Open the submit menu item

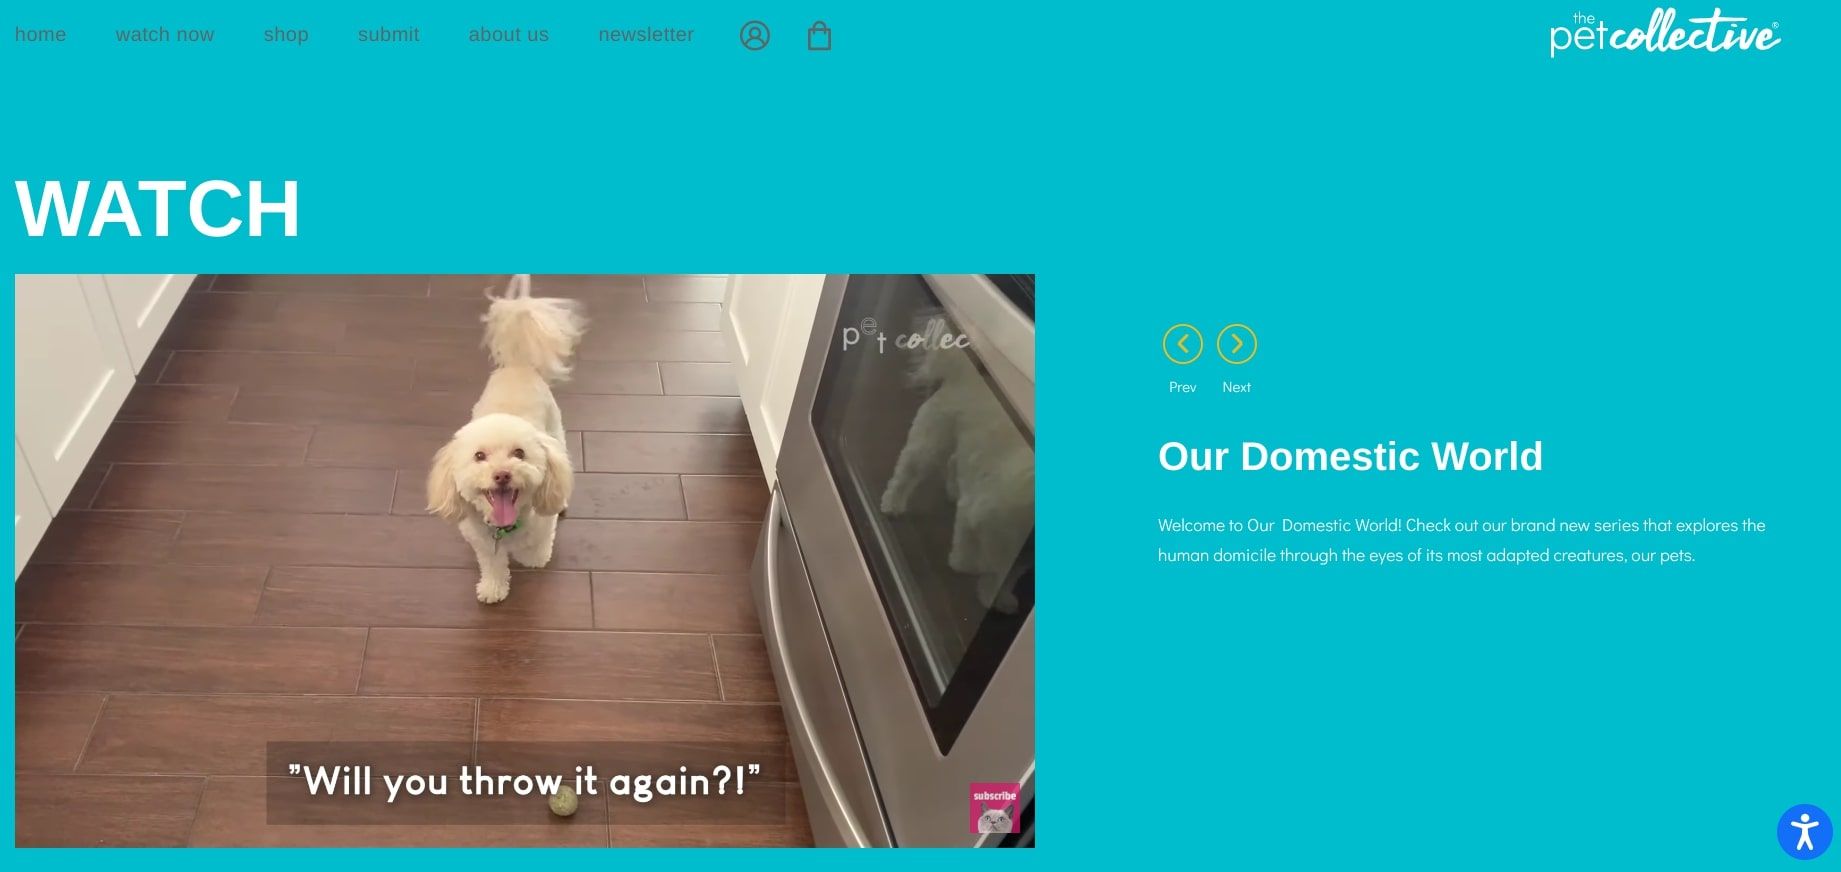[389, 35]
